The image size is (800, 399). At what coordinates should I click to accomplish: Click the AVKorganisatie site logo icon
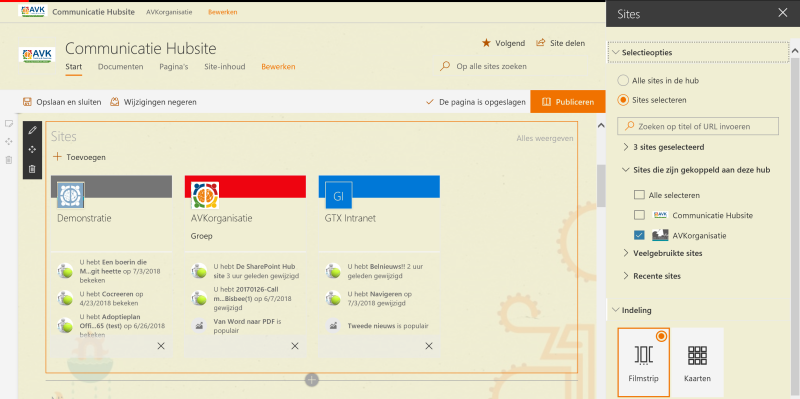click(x=205, y=195)
